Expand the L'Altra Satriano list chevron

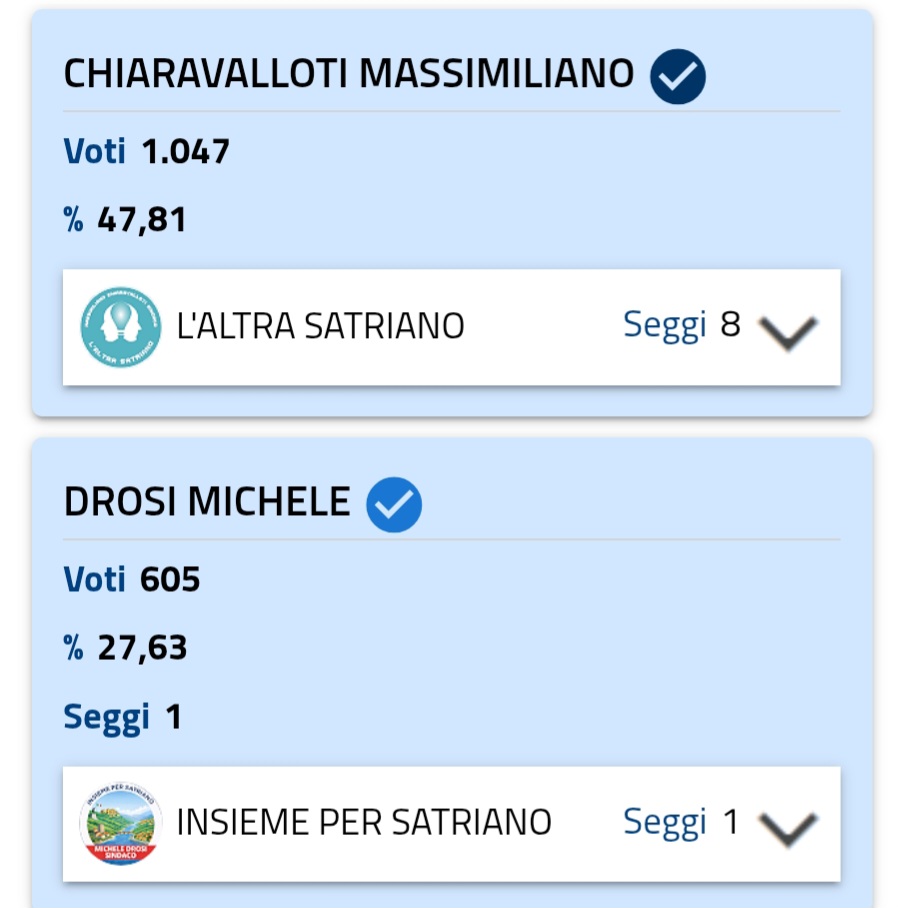pos(788,332)
